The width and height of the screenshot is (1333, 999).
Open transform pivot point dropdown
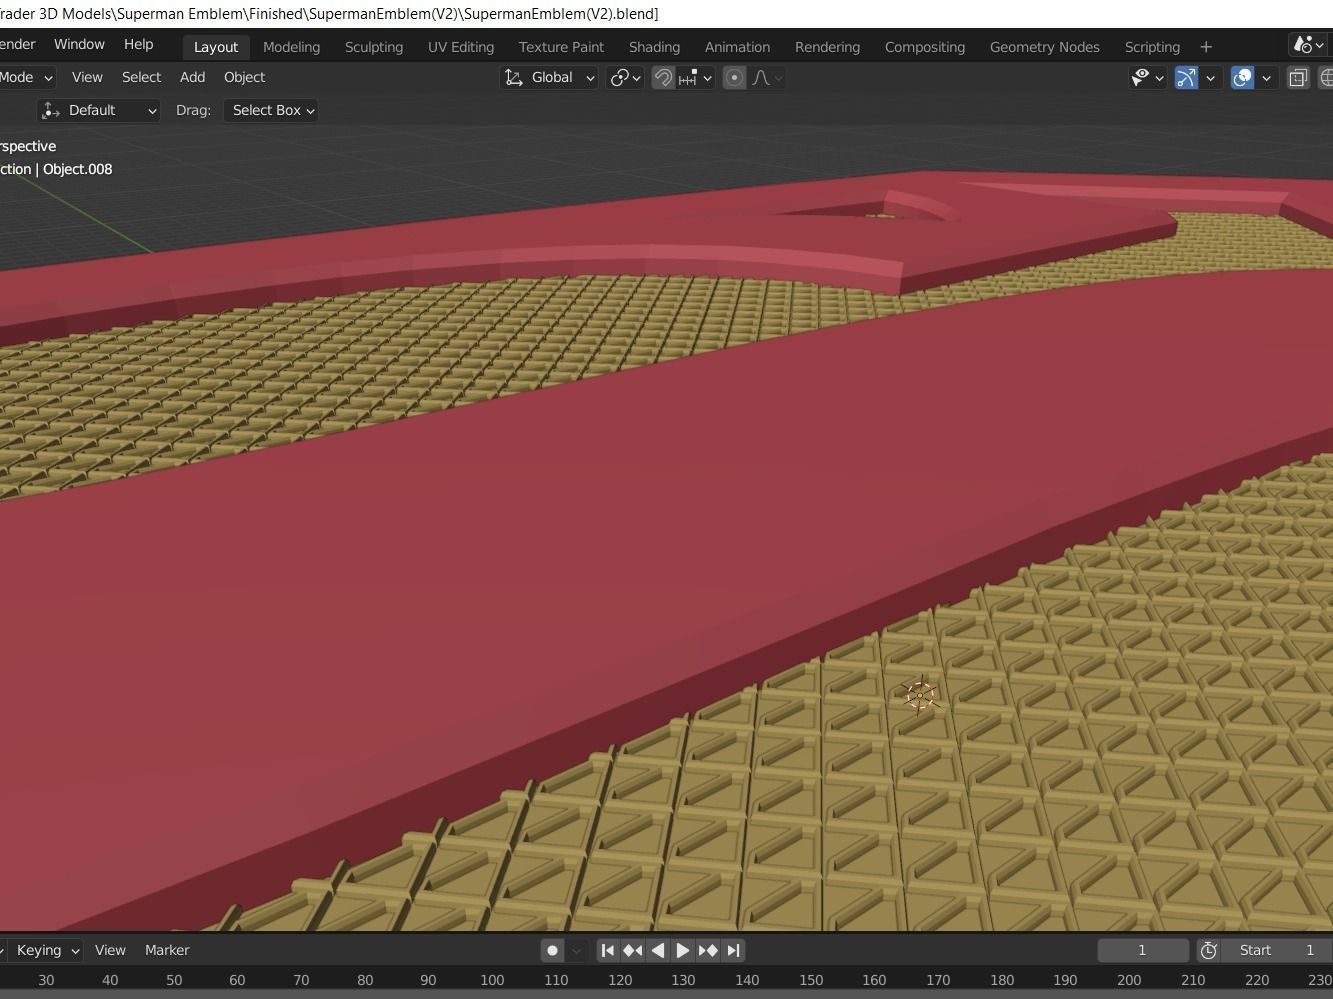[625, 77]
